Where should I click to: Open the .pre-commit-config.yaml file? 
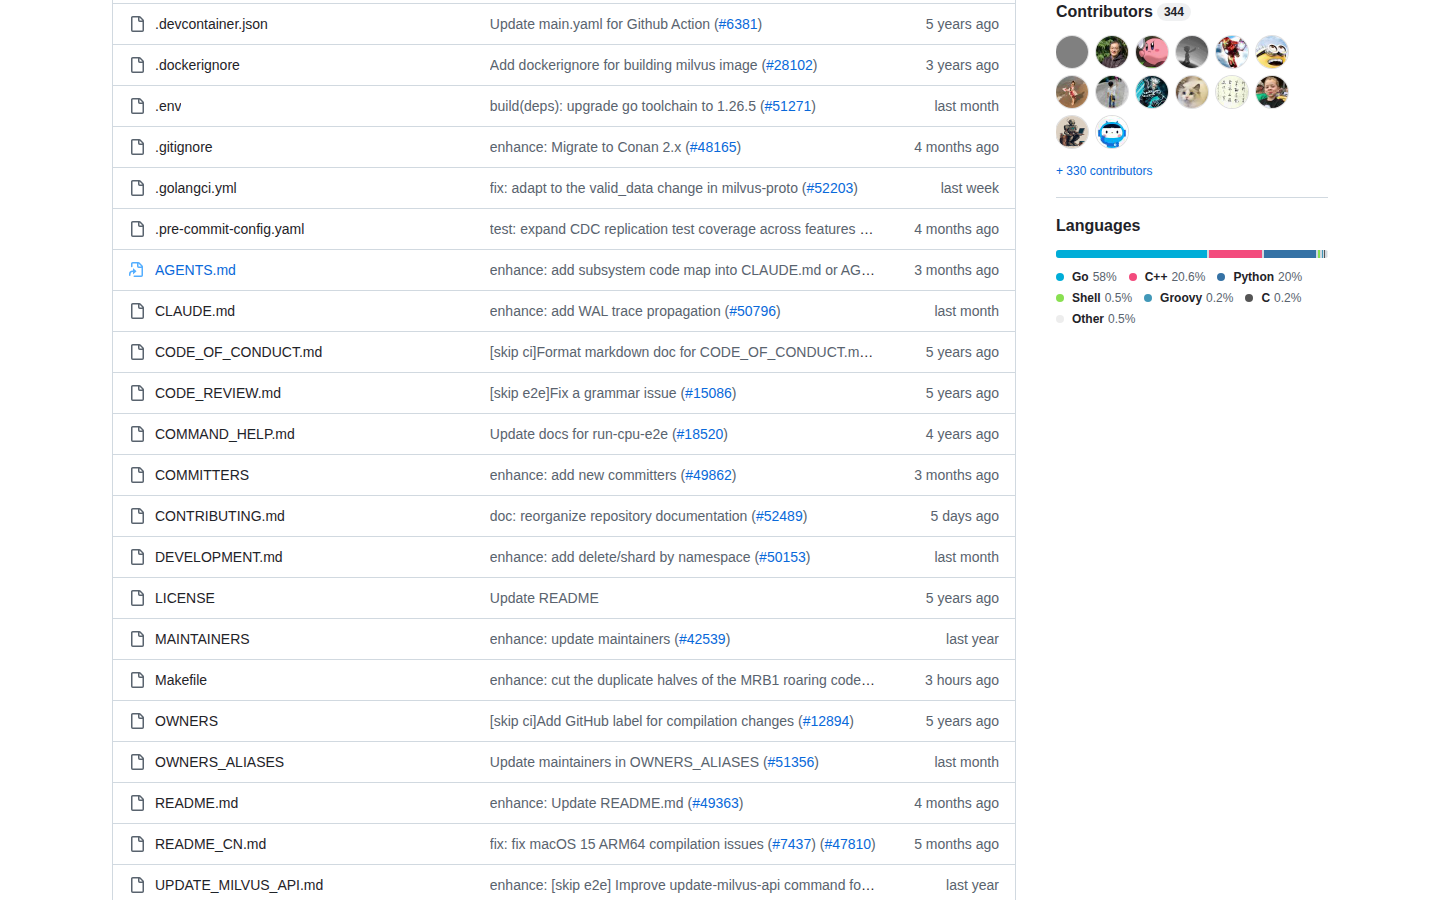click(230, 229)
